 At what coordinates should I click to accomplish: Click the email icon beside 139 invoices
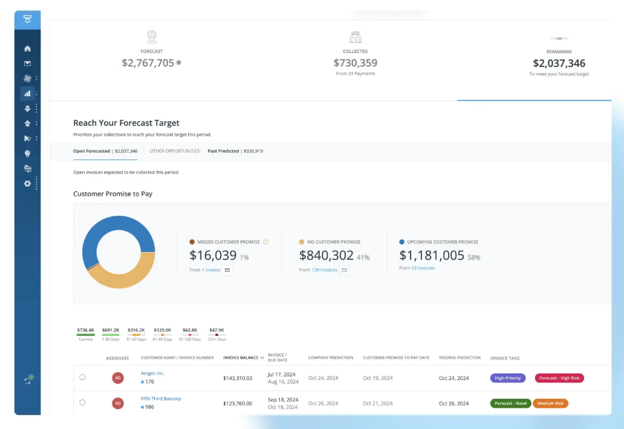click(x=344, y=270)
